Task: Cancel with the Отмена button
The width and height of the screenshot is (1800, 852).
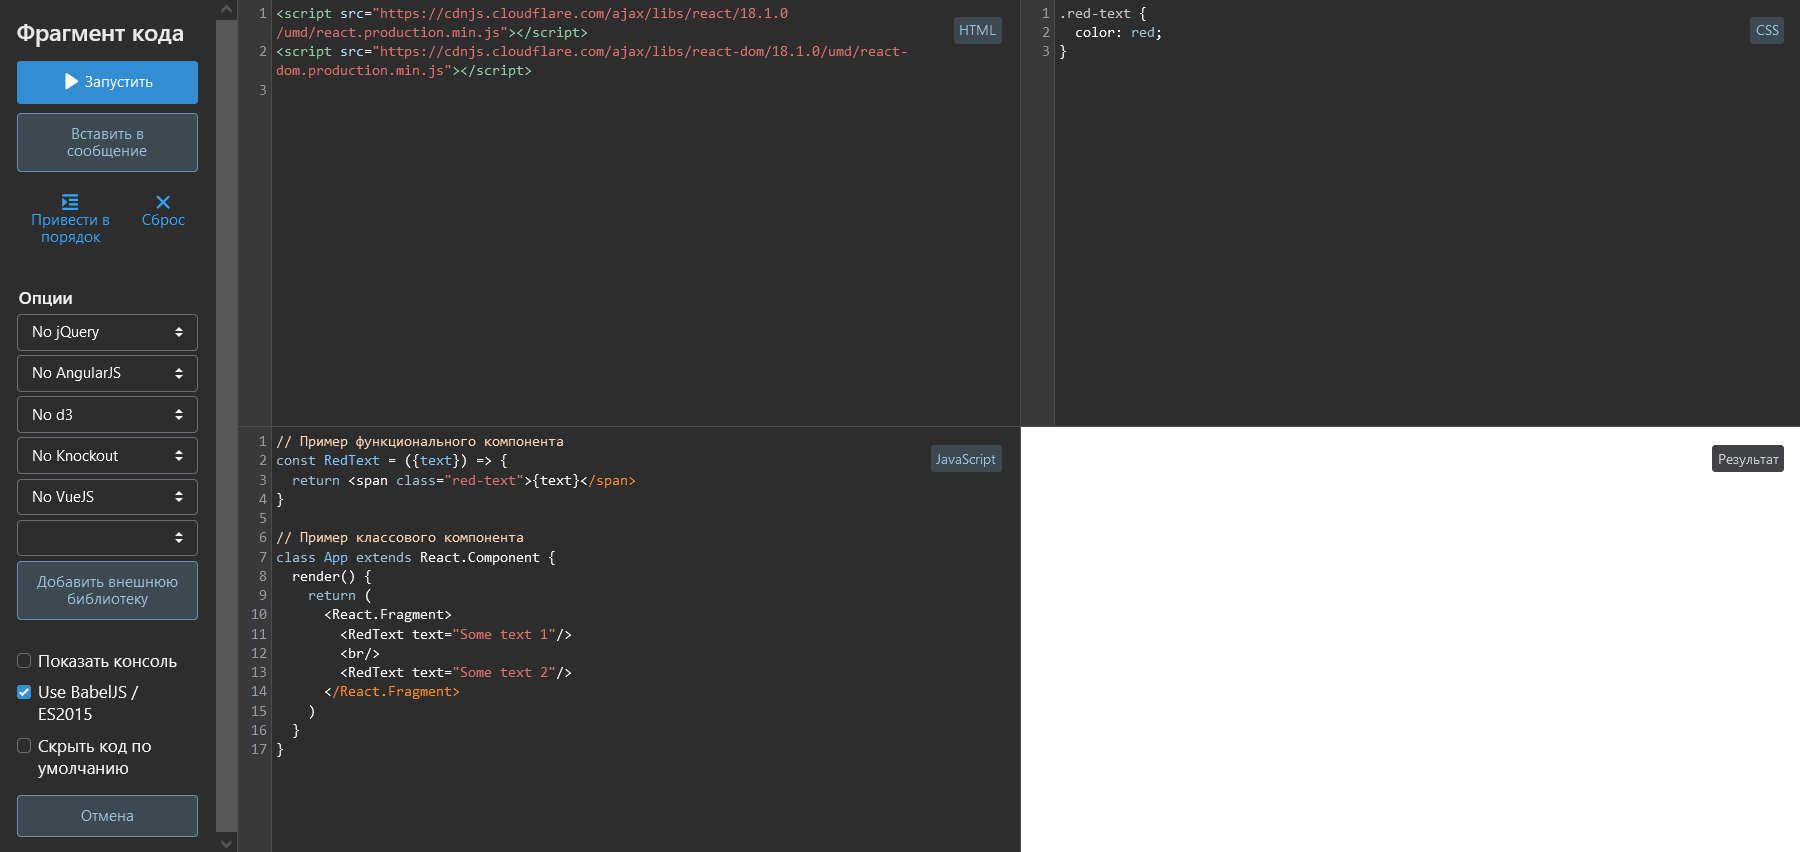Action: (x=107, y=816)
